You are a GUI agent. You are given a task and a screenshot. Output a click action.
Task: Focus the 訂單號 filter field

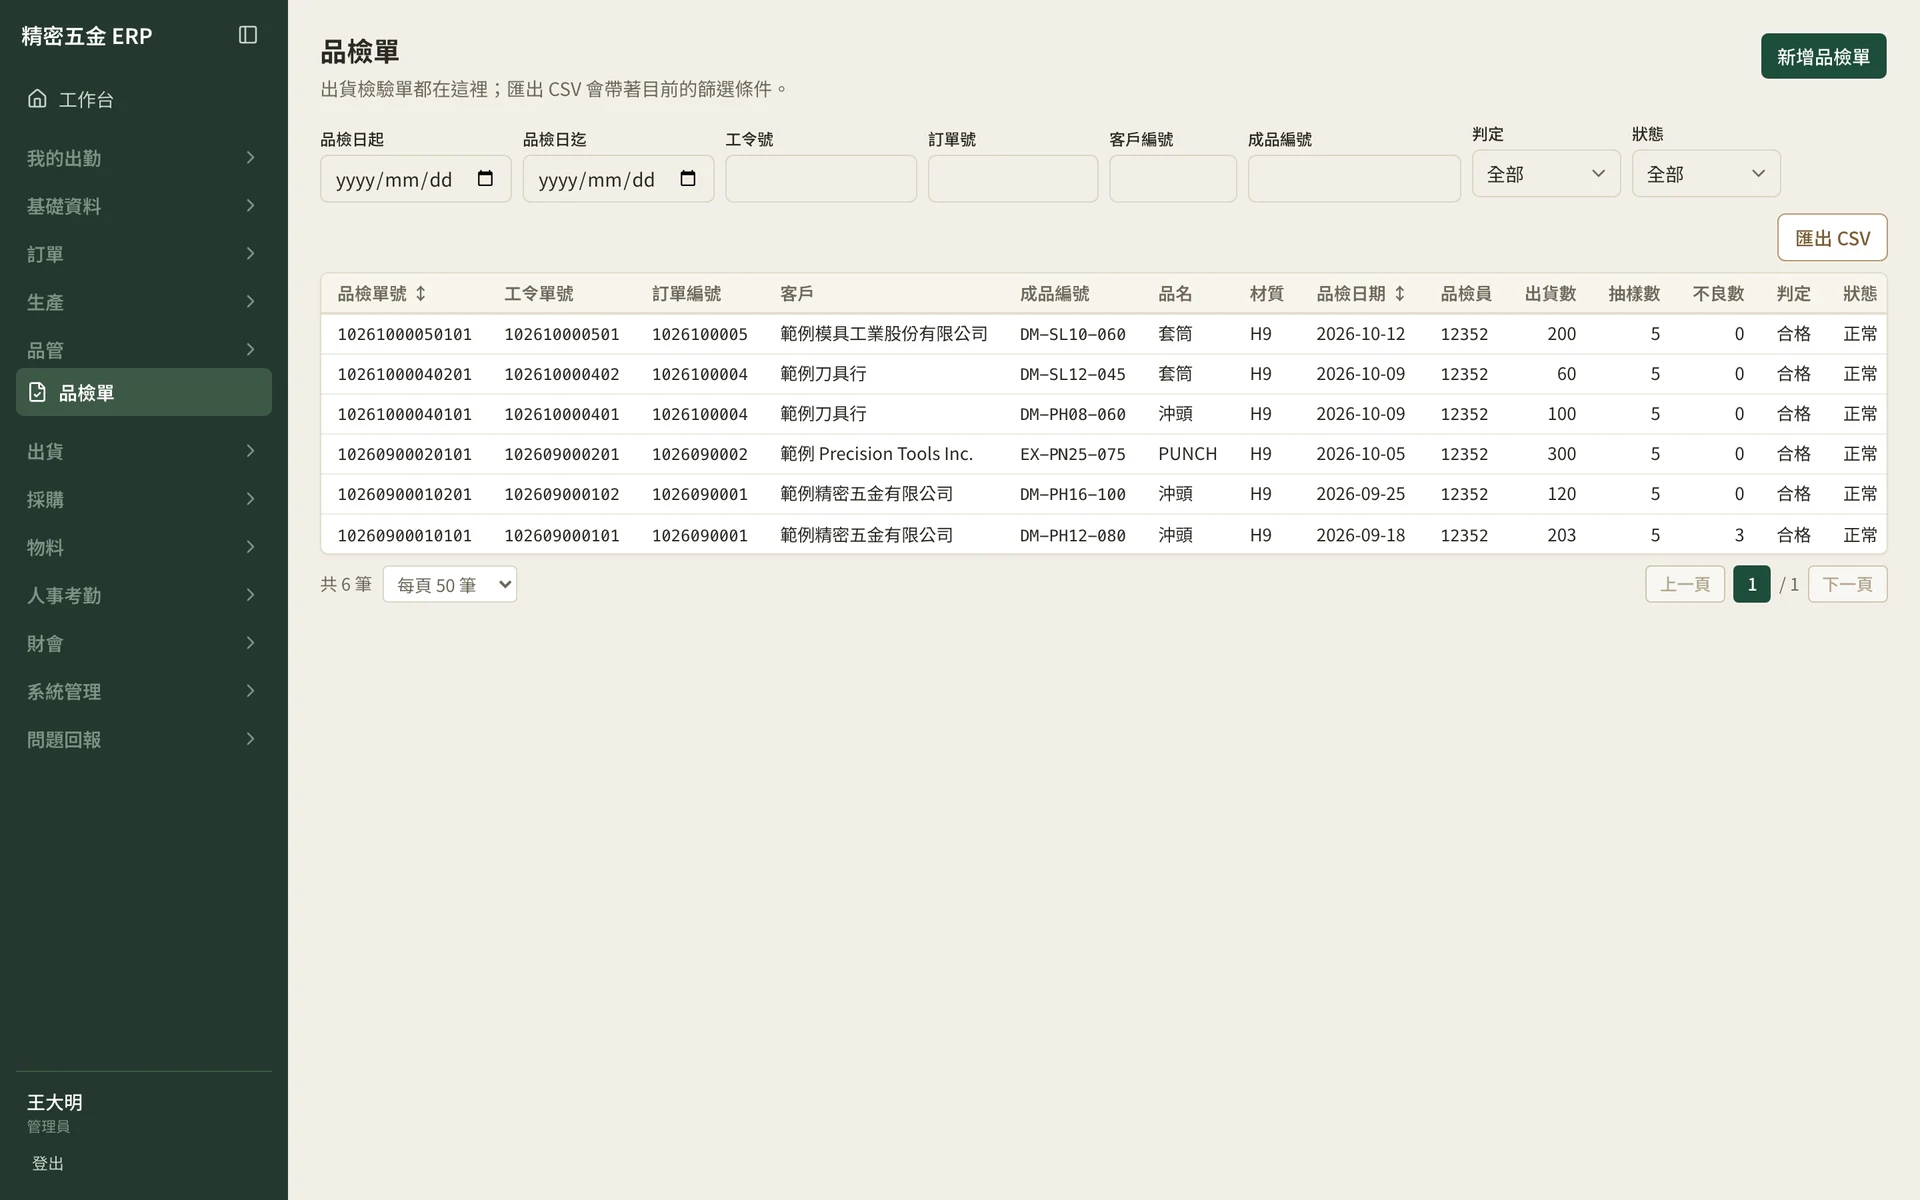1013,179
